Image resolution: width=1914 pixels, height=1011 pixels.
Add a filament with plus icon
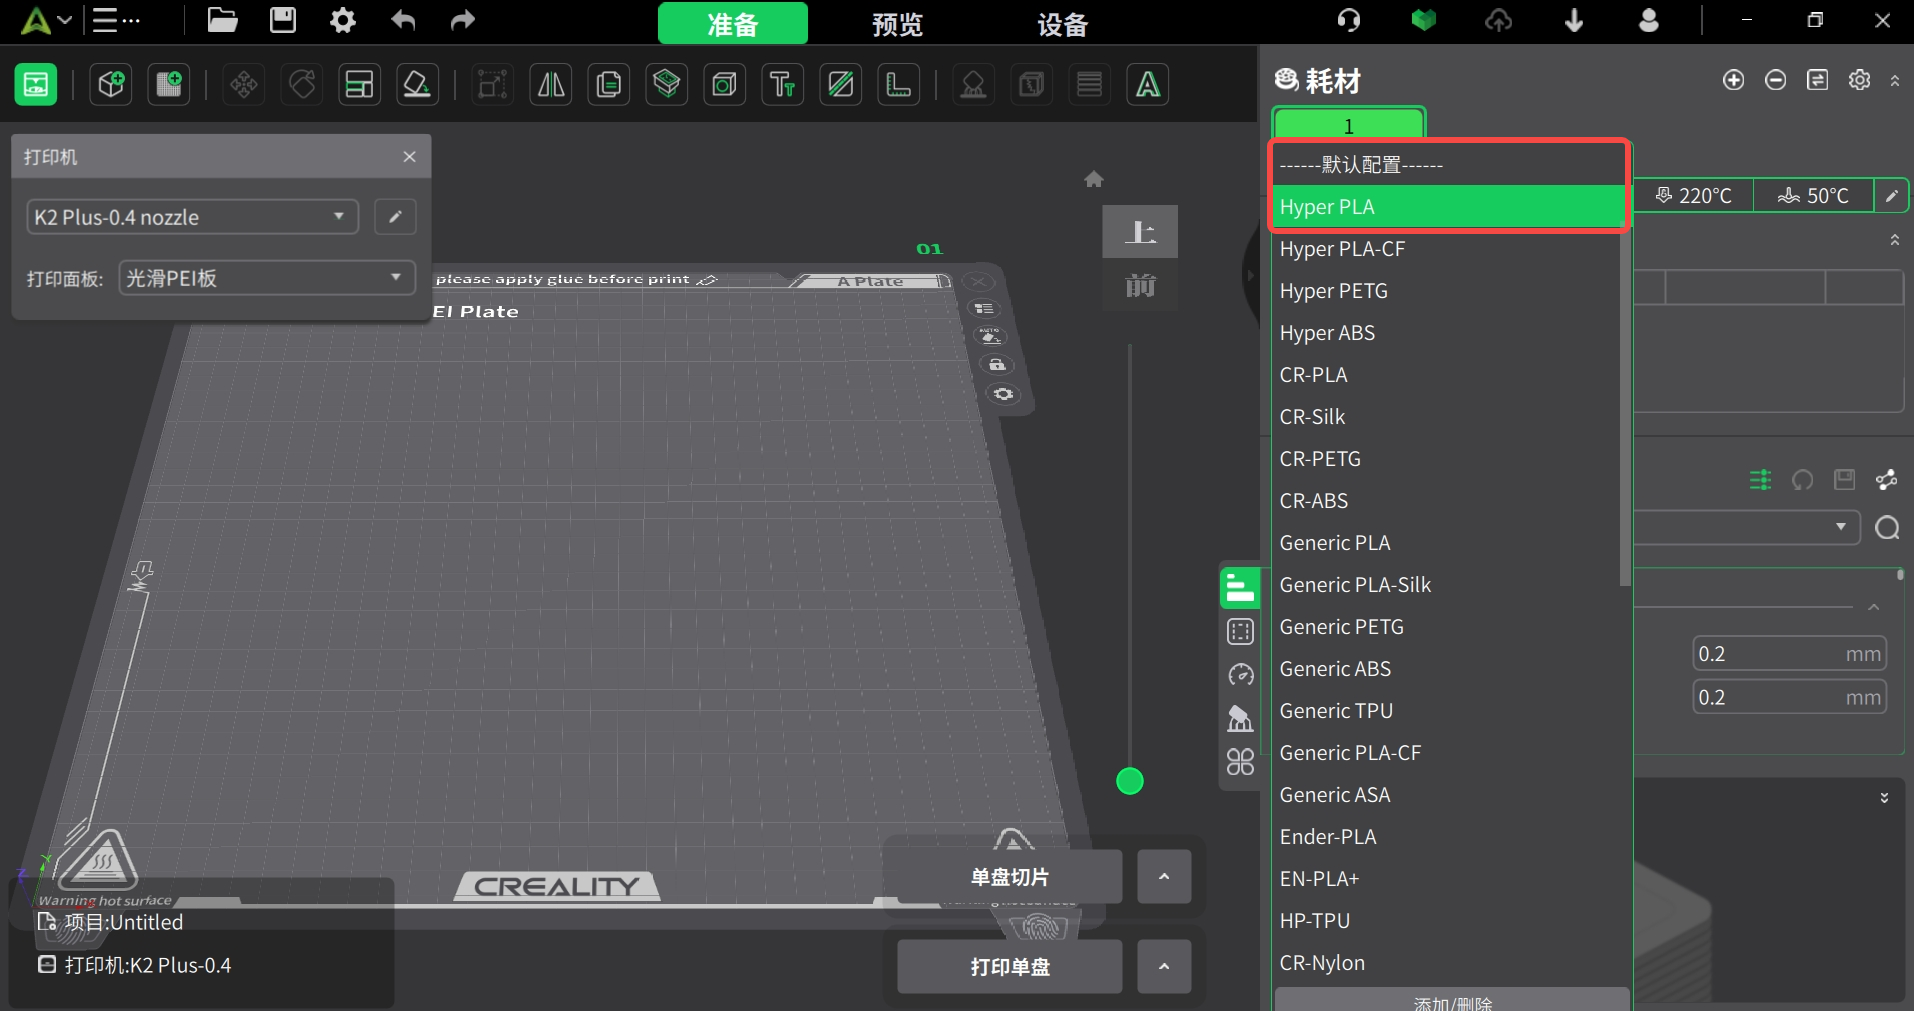(x=1734, y=80)
